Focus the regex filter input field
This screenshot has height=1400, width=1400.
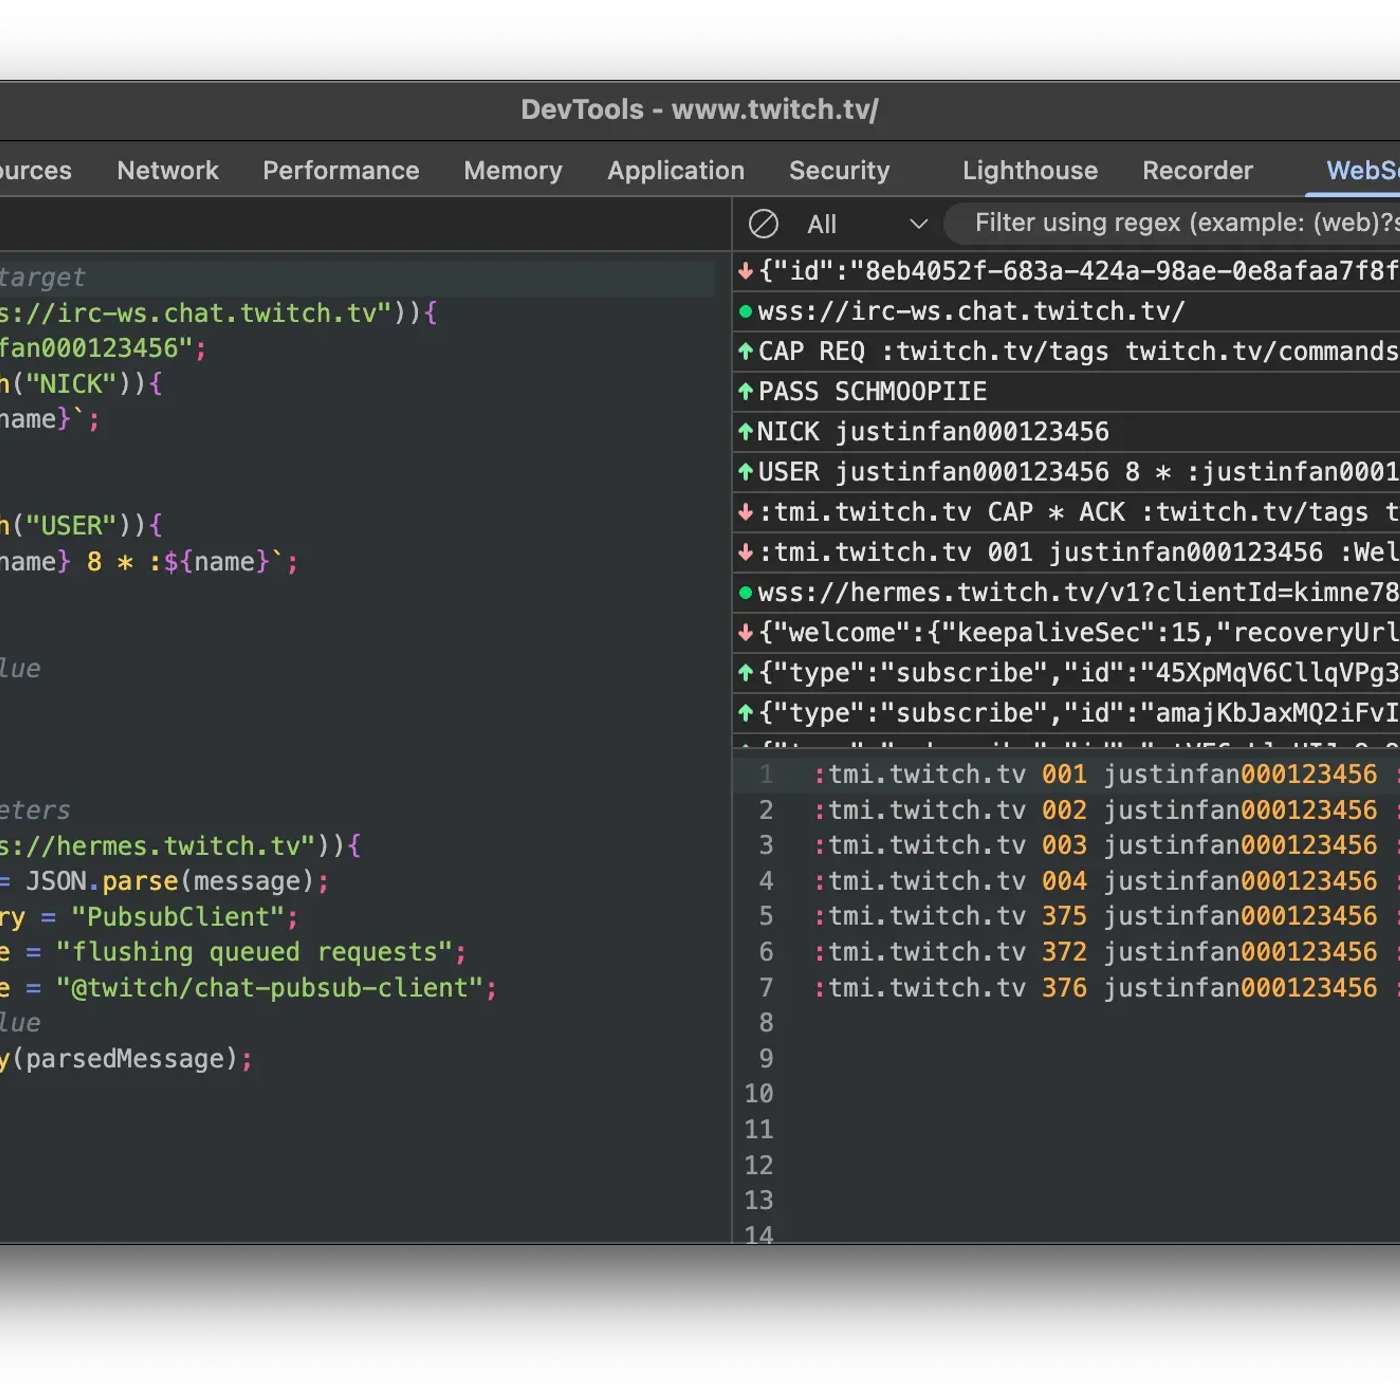point(1172,223)
